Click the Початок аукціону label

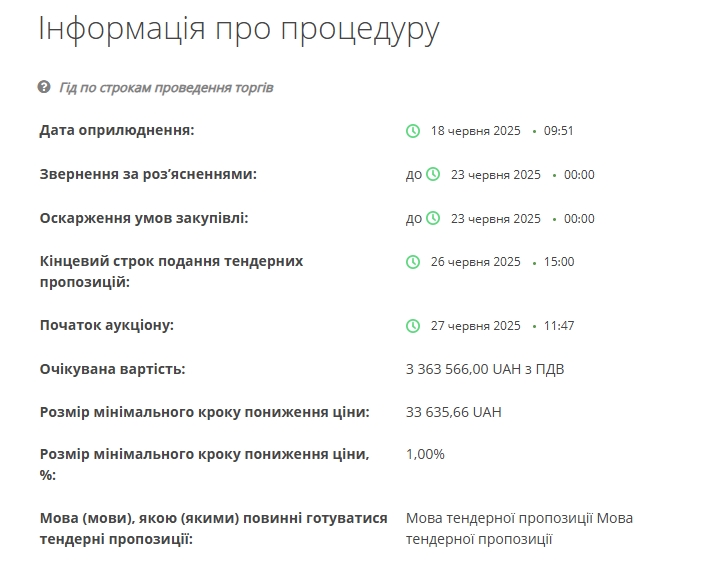[x=107, y=325]
